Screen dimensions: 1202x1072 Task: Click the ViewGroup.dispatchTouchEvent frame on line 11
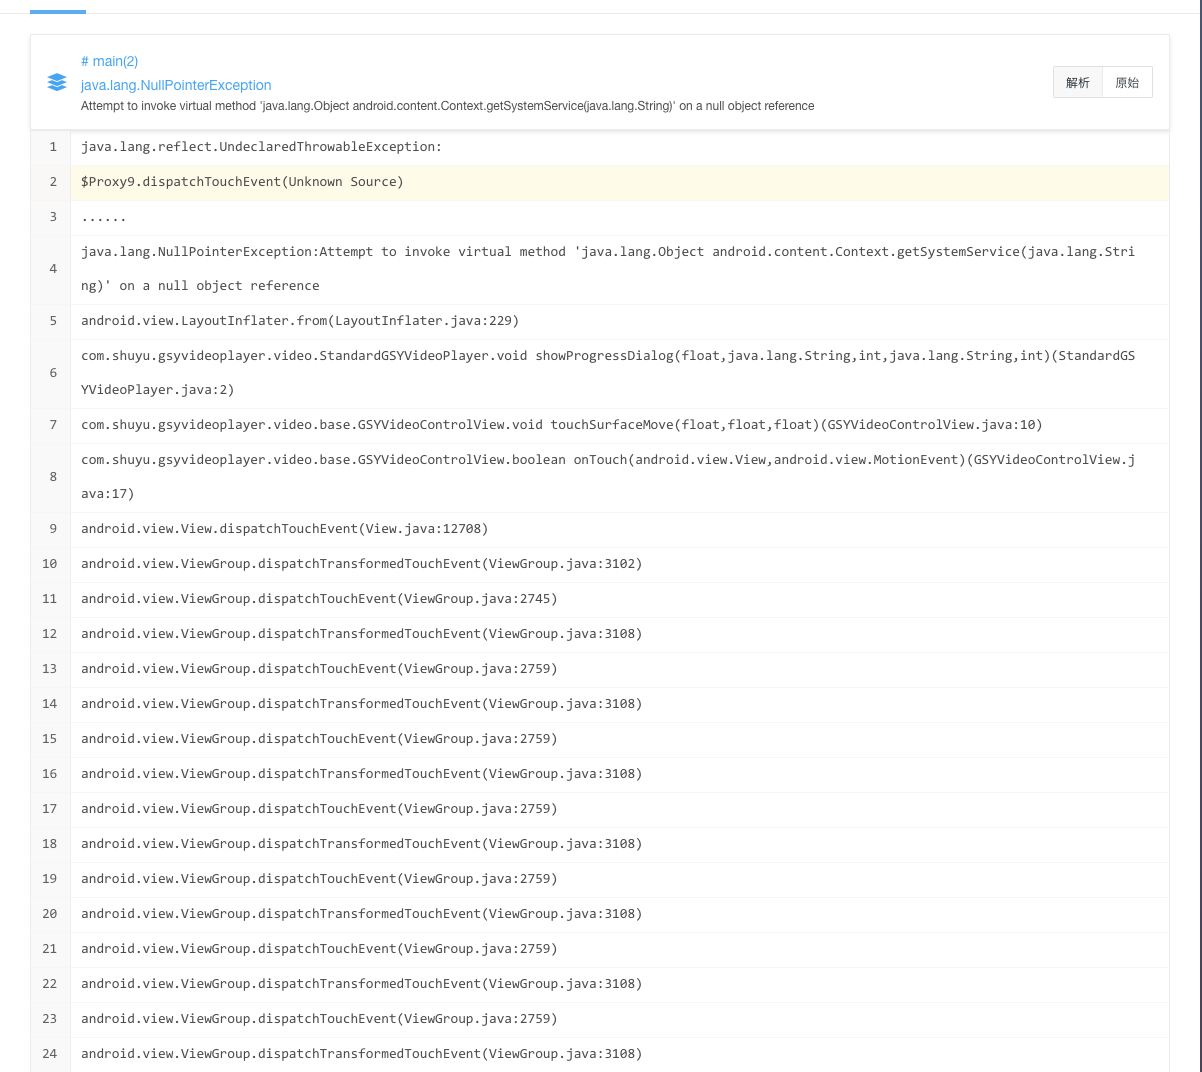[x=320, y=598]
